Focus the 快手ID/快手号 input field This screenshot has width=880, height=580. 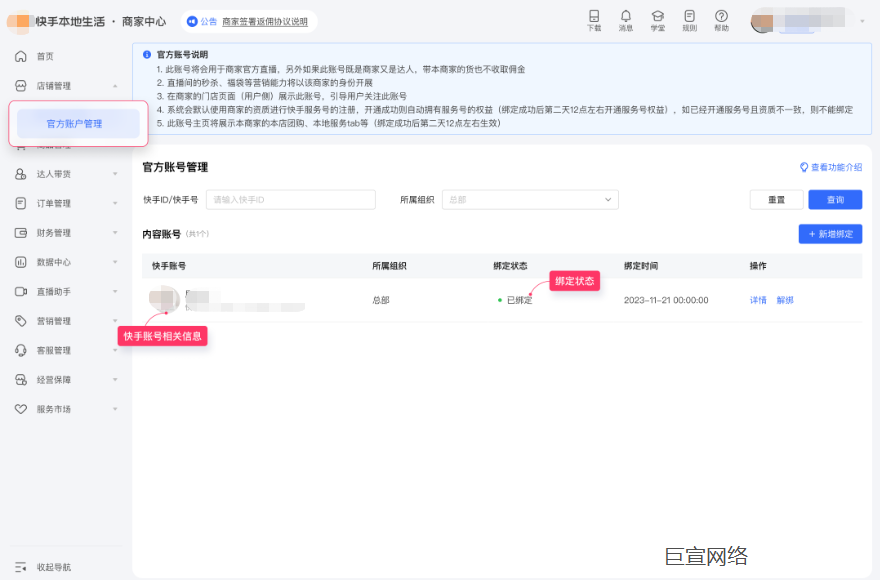click(291, 200)
